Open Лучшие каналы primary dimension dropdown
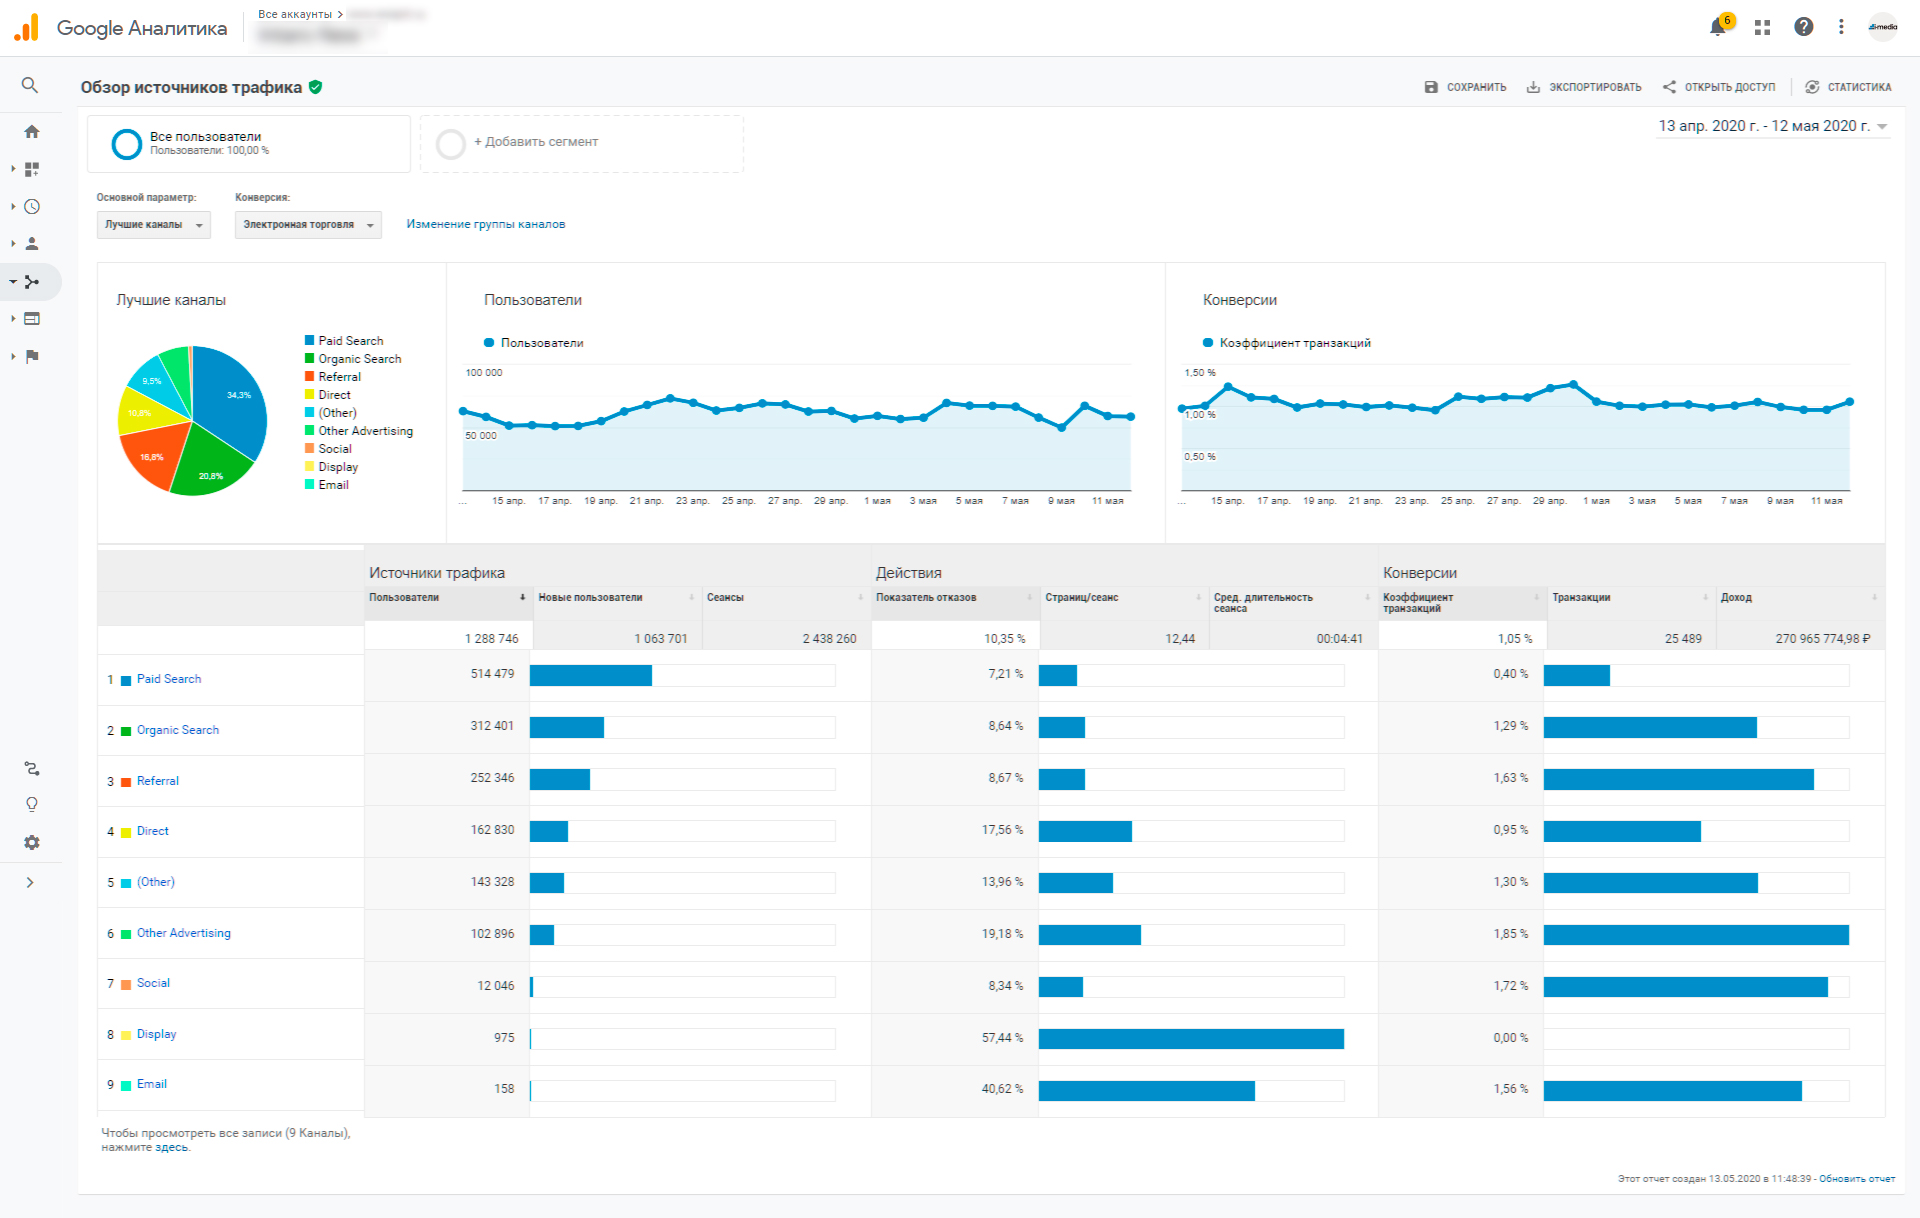The width and height of the screenshot is (1920, 1218). pos(154,225)
